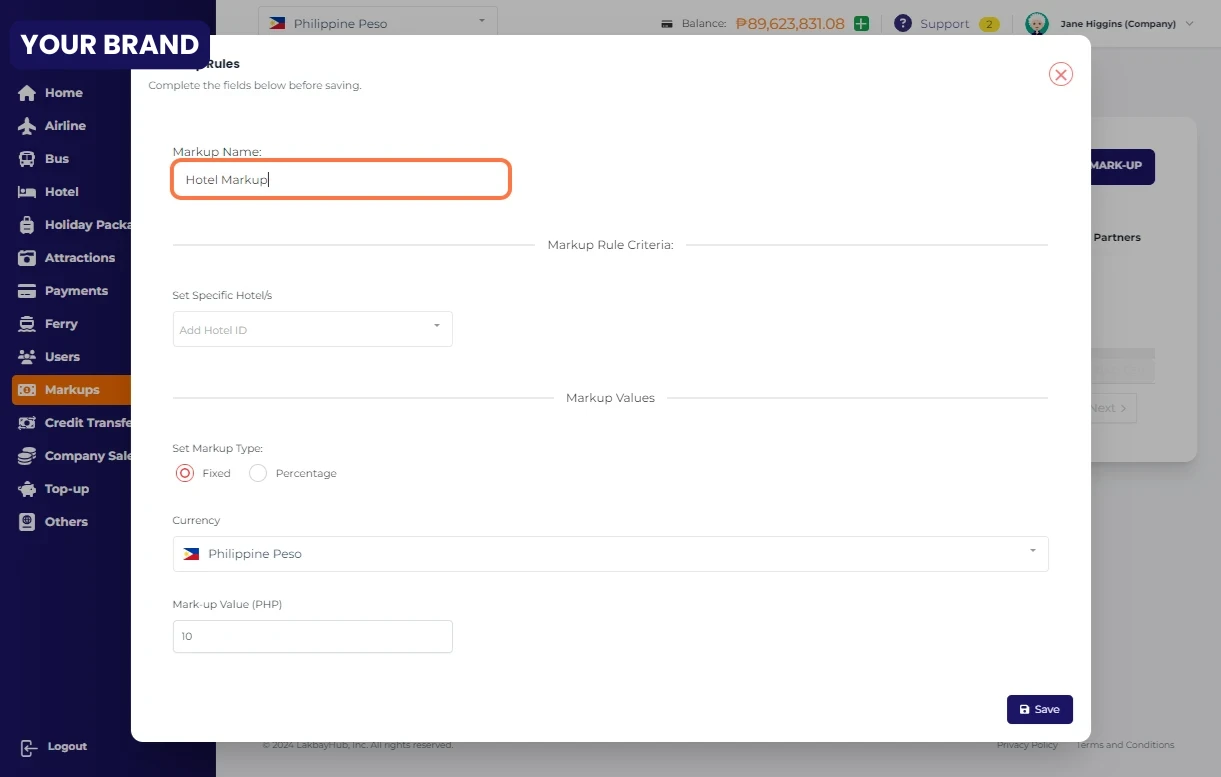This screenshot has height=777, width=1221.
Task: Click the Bus icon in sidebar
Action: [x=27, y=159]
